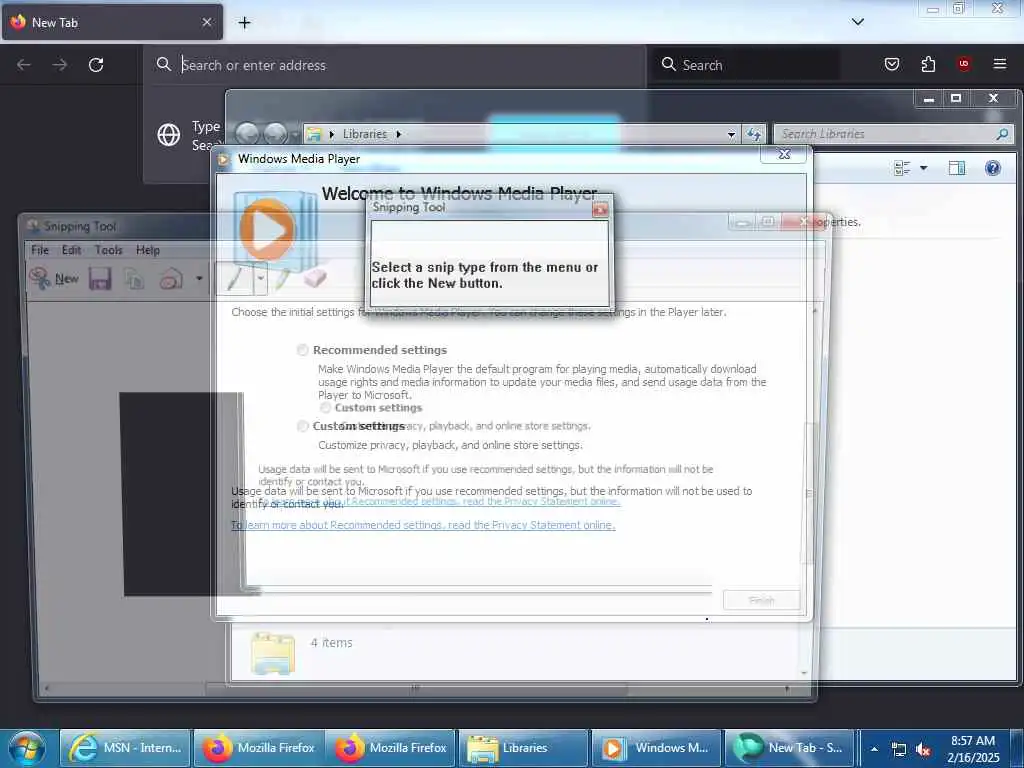
Task: Go forward in the Libraries window
Action: coord(276,134)
